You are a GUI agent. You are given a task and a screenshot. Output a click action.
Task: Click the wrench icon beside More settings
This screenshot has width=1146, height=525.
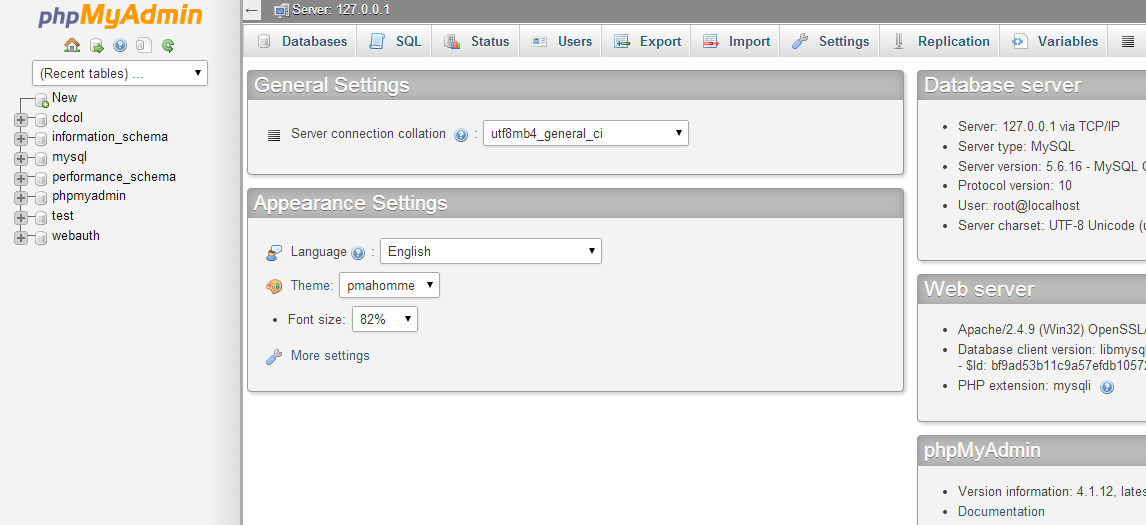[274, 357]
